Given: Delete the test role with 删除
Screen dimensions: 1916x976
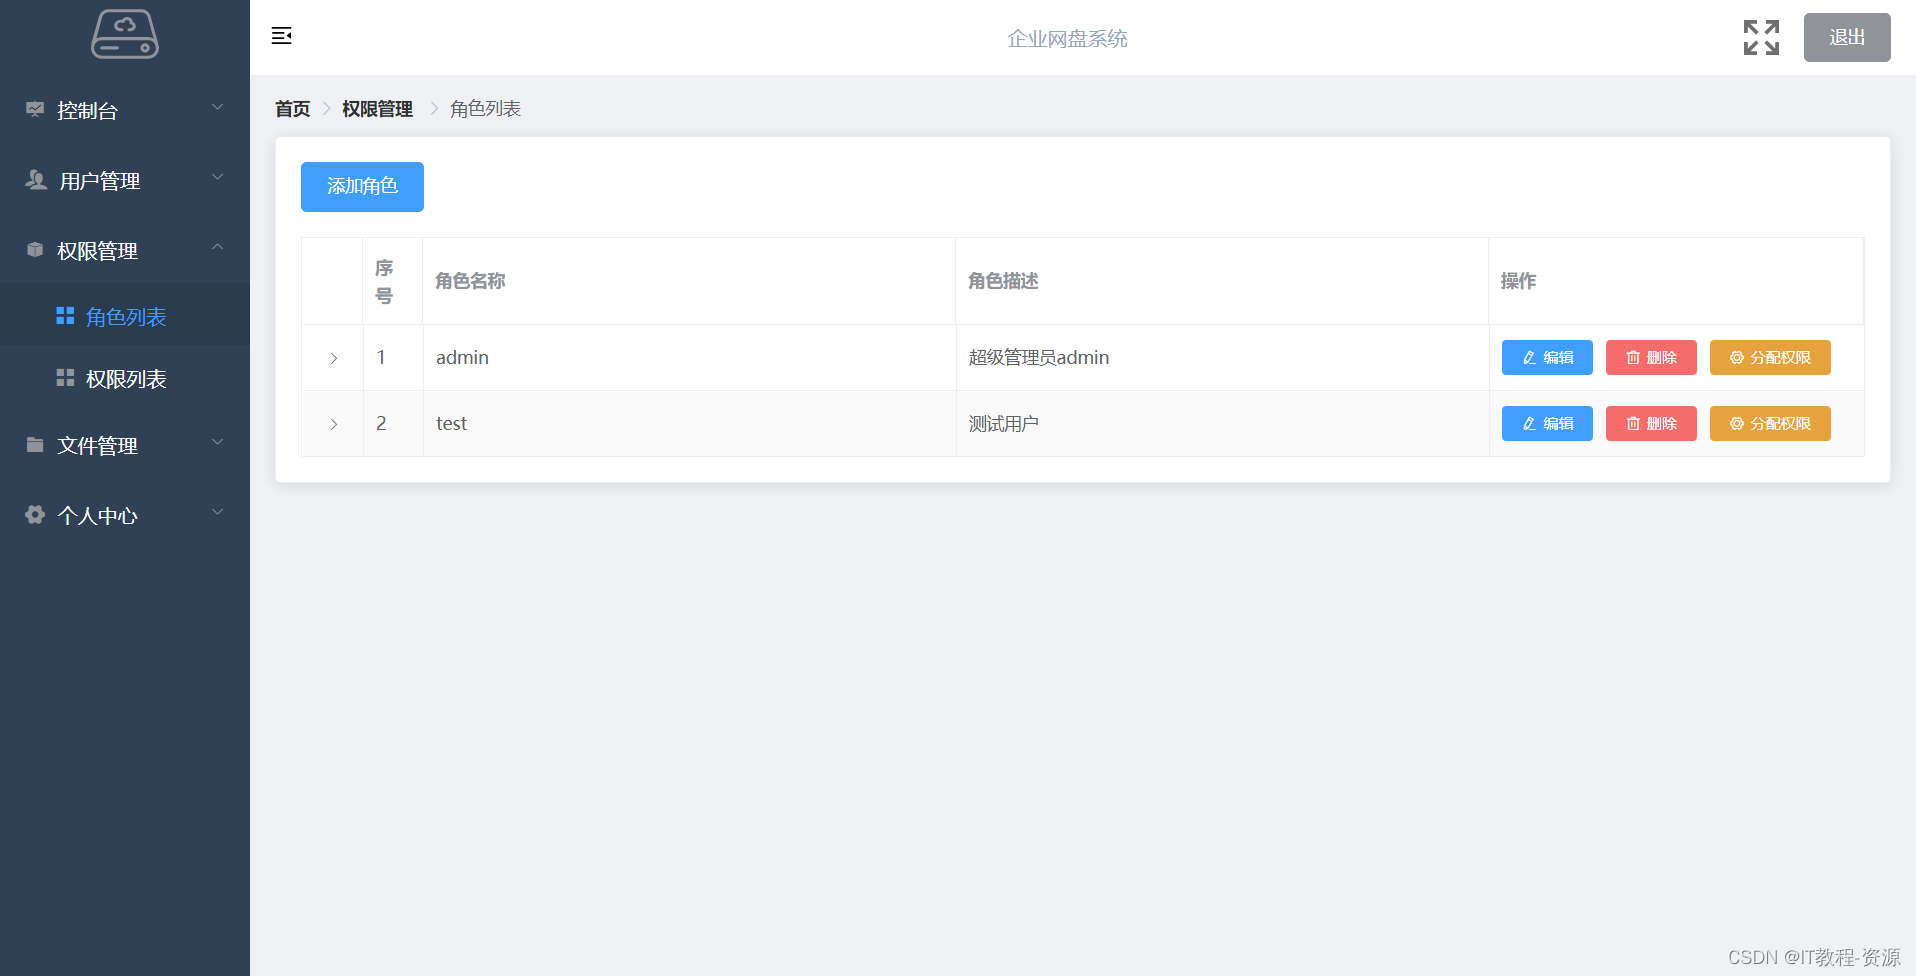Looking at the screenshot, I should [1651, 423].
